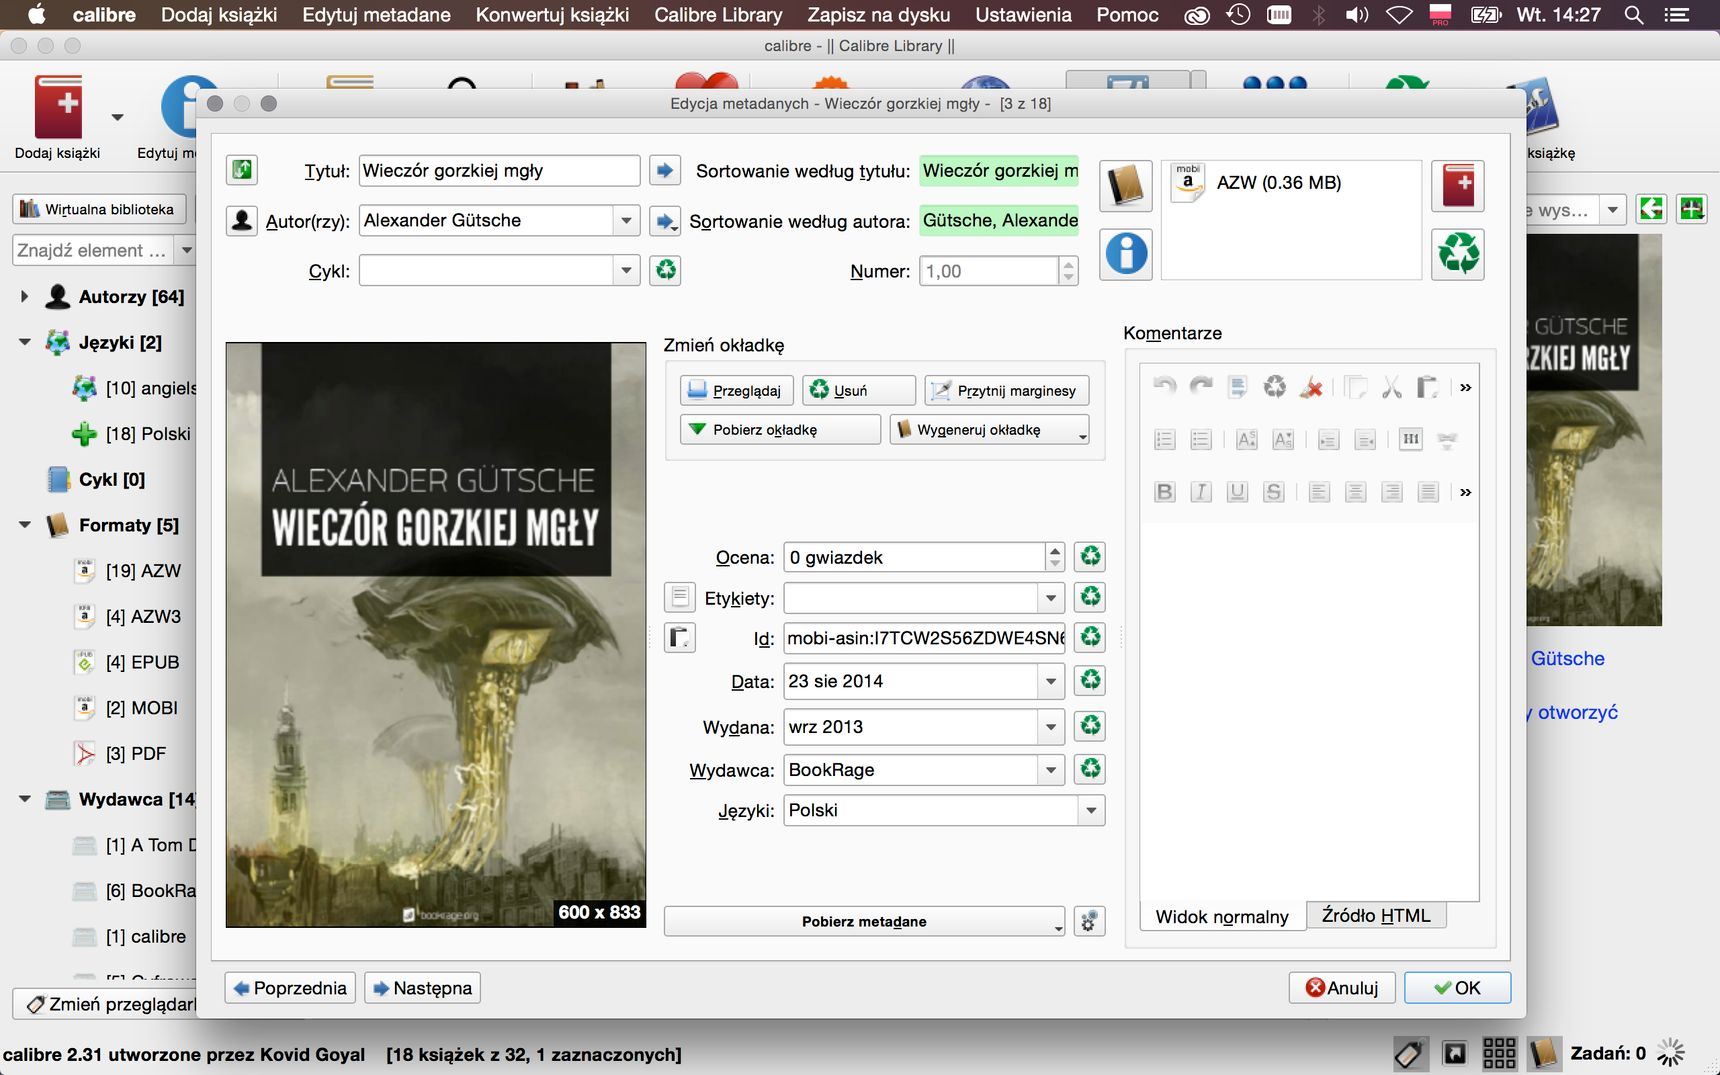Viewport: 1720px width, 1075px height.
Task: Center comment text
Action: click(x=1356, y=491)
